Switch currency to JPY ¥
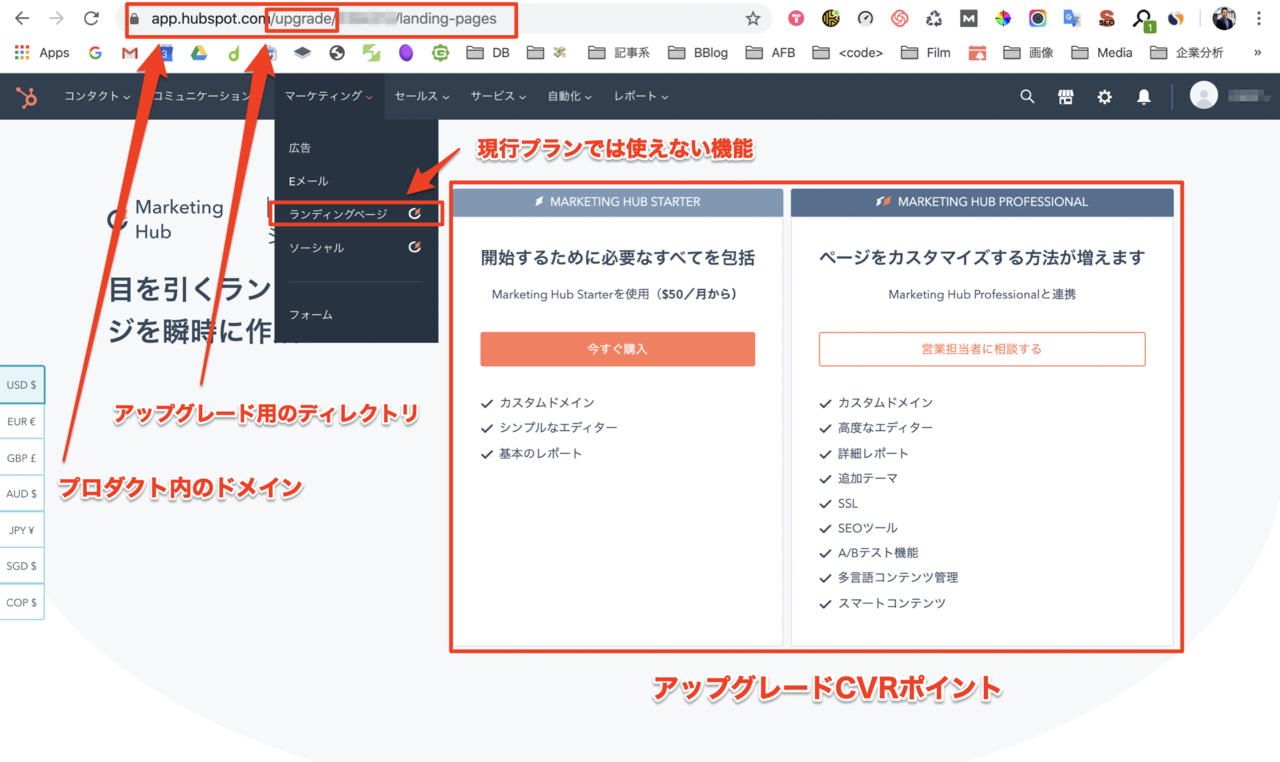1280x762 pixels. [x=22, y=530]
